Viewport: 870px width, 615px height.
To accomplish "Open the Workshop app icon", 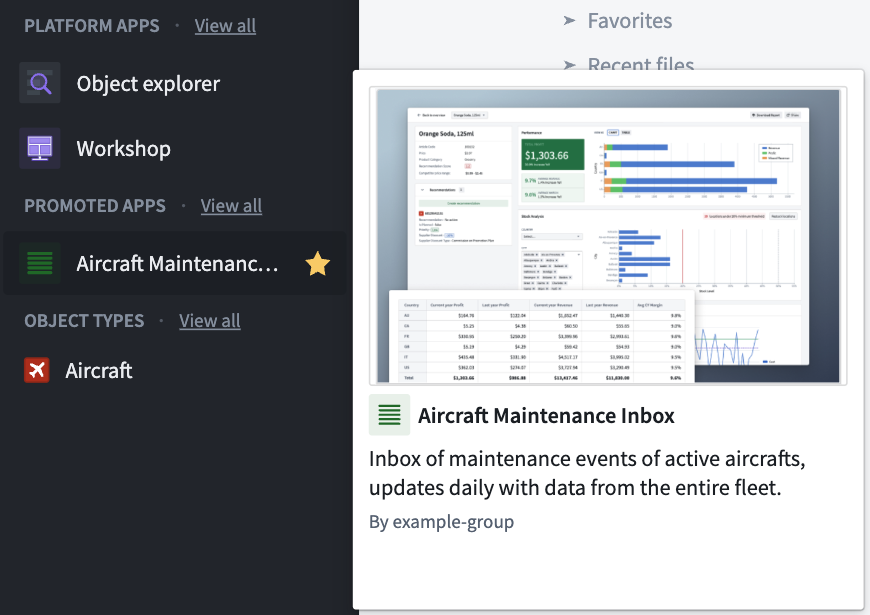I will coord(40,148).
